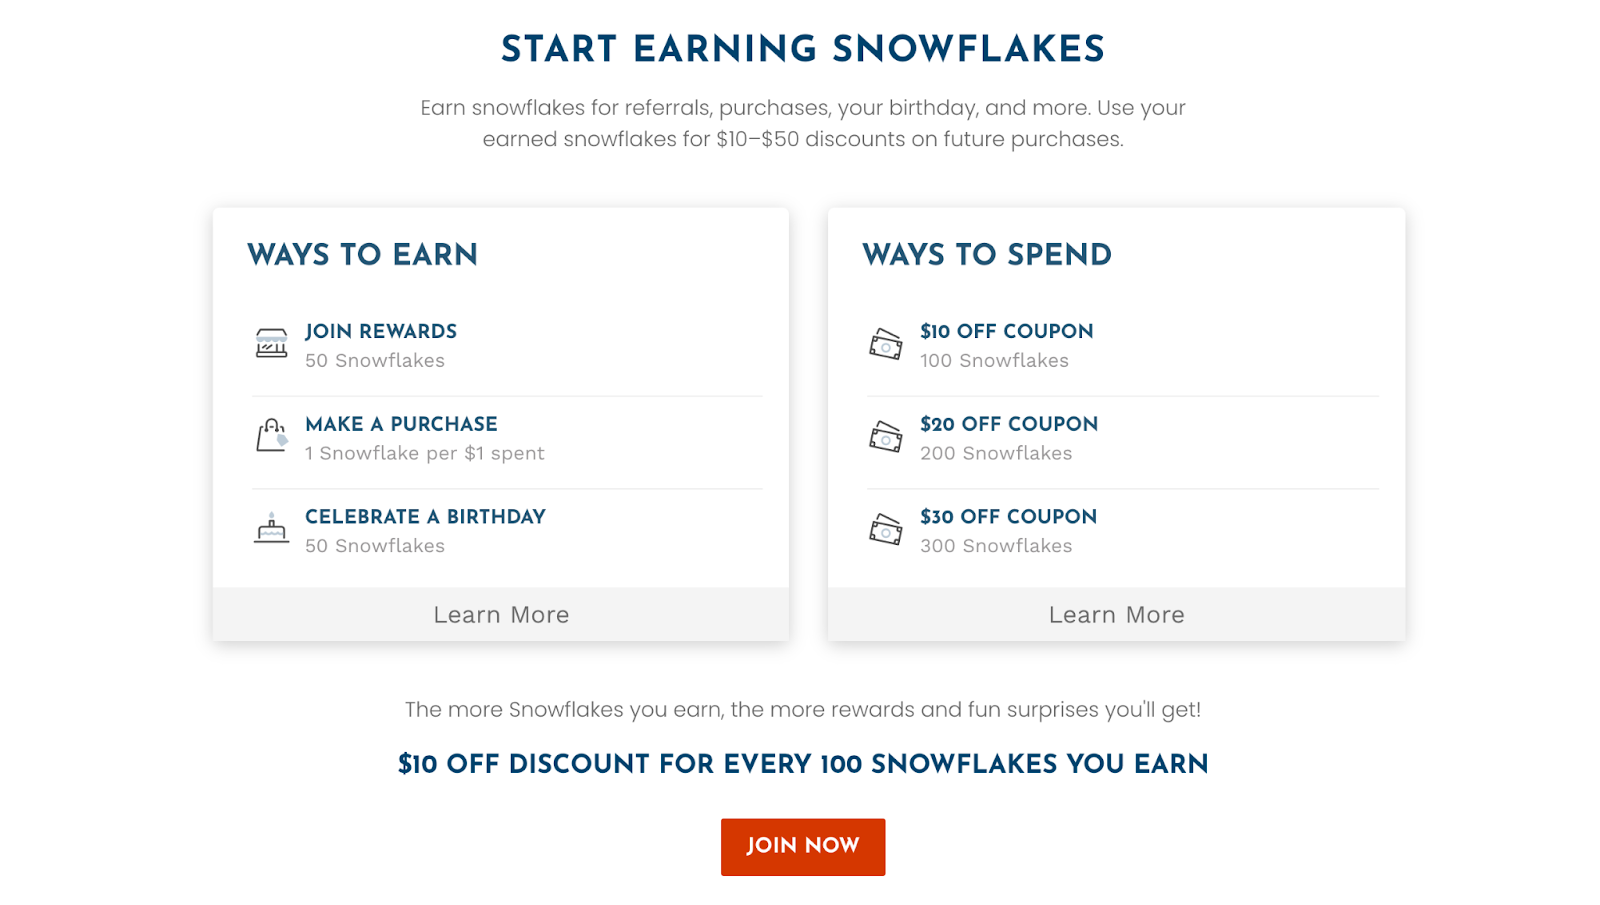1600x905 pixels.
Task: Select the Join Rewards heading
Action: (x=381, y=331)
